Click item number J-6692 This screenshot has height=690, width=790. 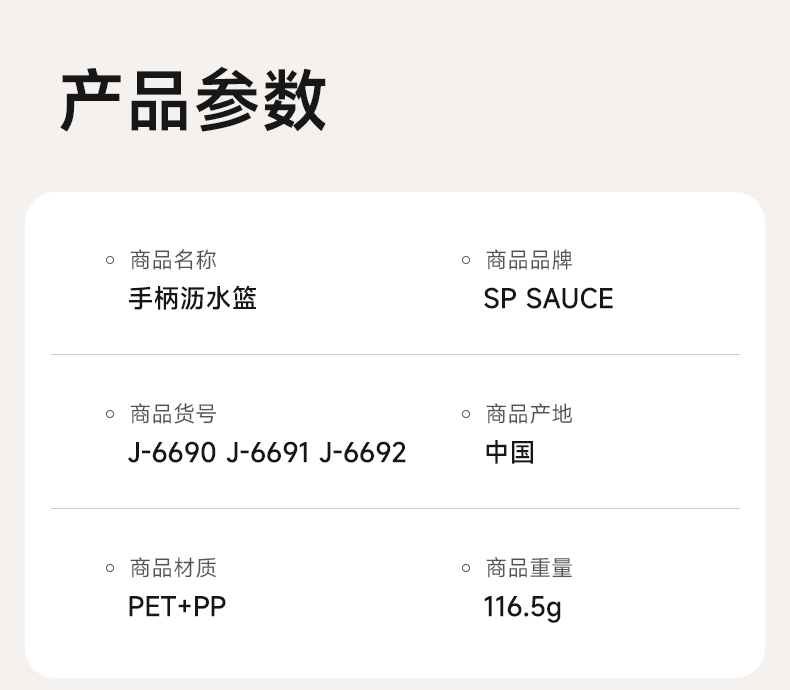[363, 452]
